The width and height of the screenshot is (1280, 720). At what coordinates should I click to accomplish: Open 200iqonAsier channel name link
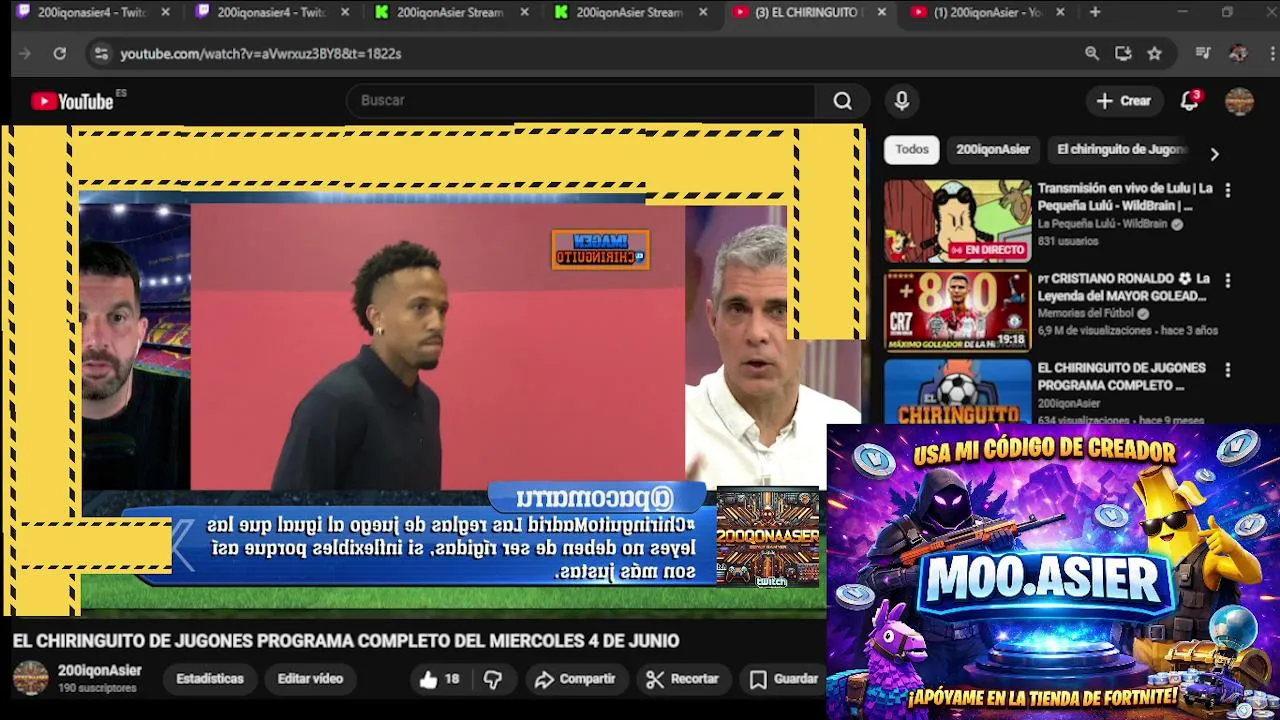[99, 671]
